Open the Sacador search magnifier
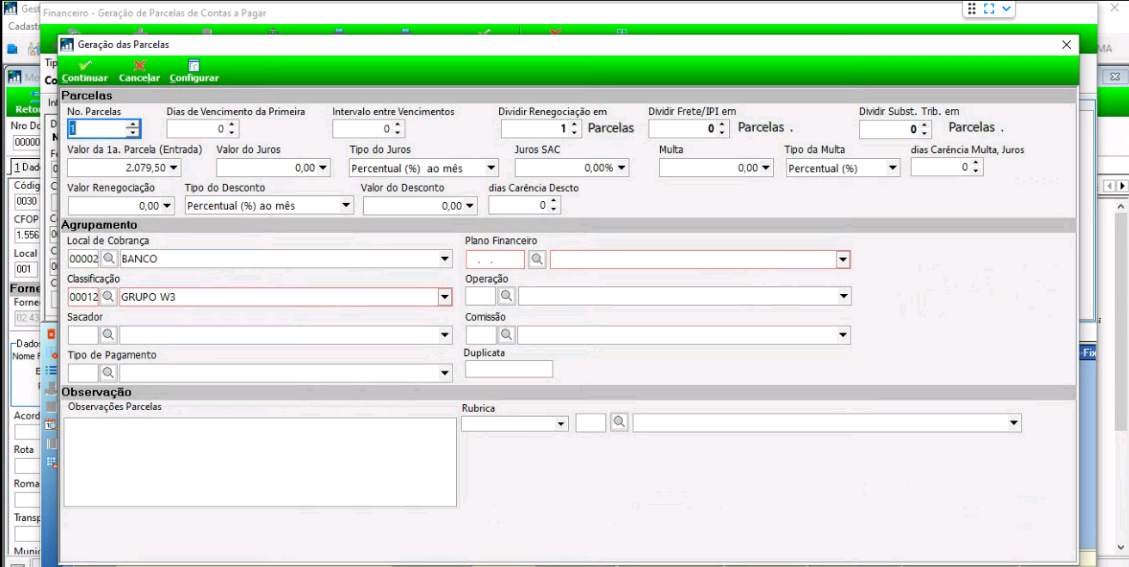Viewport: 1129px width, 567px height. (x=108, y=335)
